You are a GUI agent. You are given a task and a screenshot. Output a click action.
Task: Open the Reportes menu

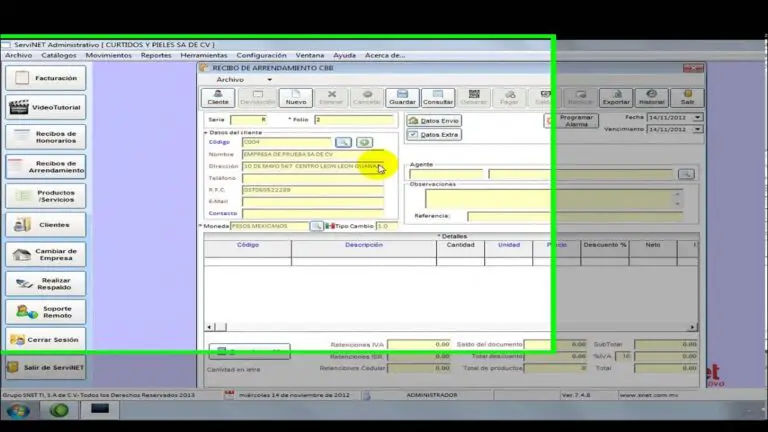click(x=156, y=55)
